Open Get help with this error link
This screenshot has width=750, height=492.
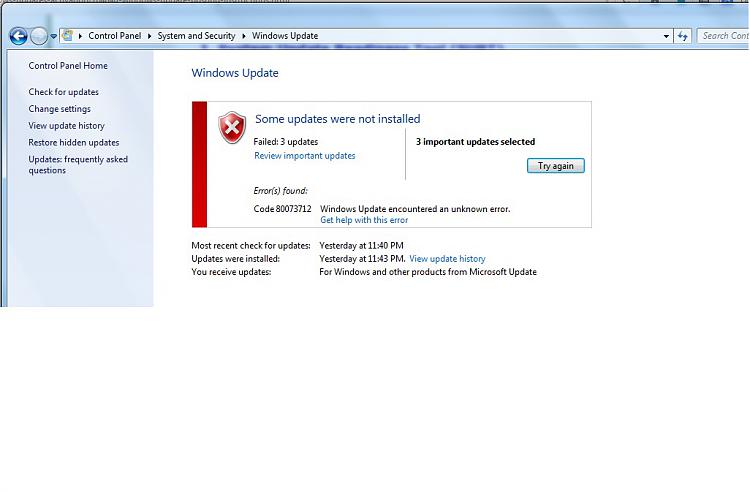[x=364, y=220]
